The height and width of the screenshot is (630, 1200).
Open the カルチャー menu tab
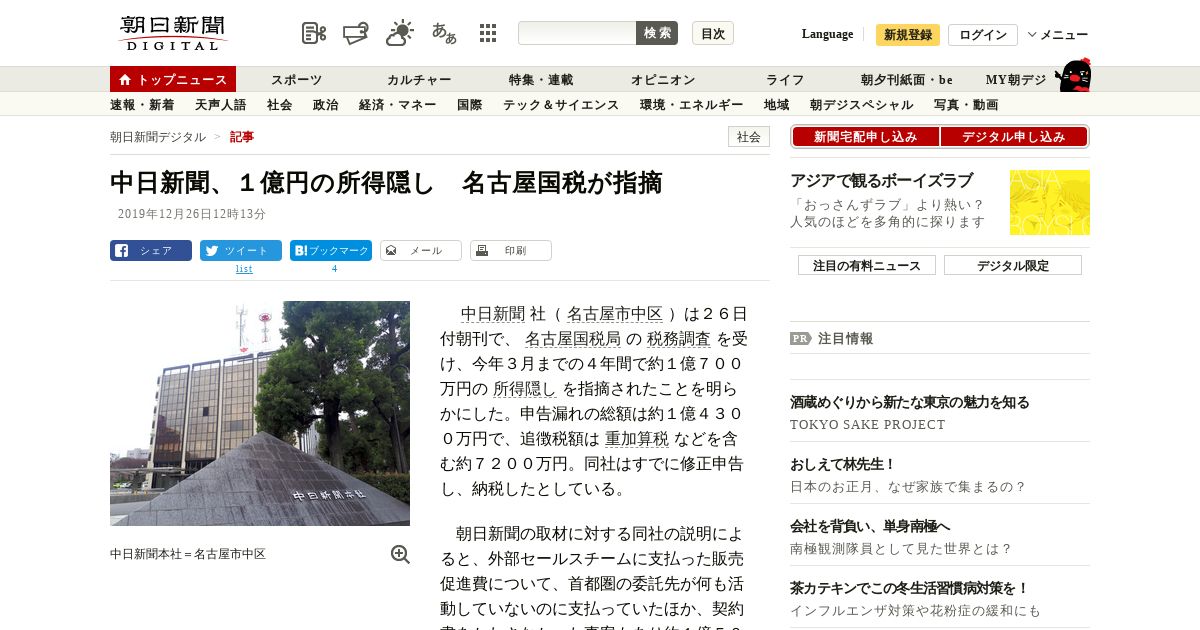point(419,80)
